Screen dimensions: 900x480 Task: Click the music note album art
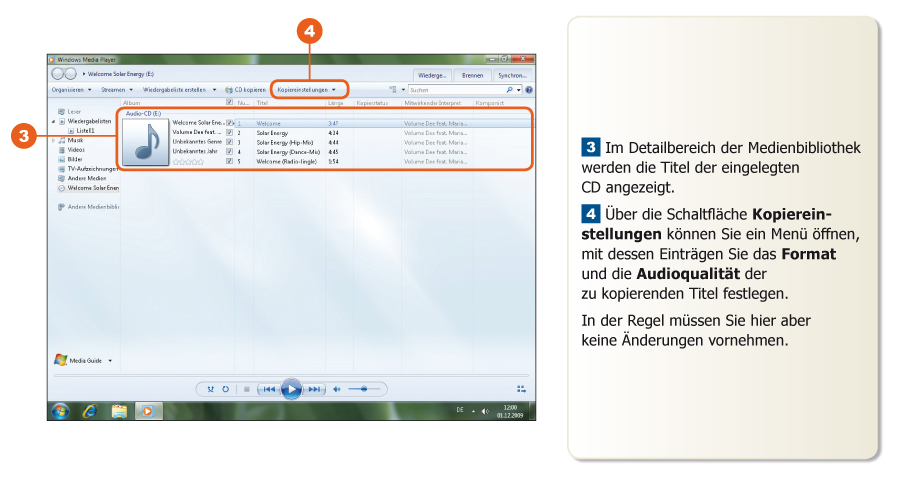tap(145, 142)
